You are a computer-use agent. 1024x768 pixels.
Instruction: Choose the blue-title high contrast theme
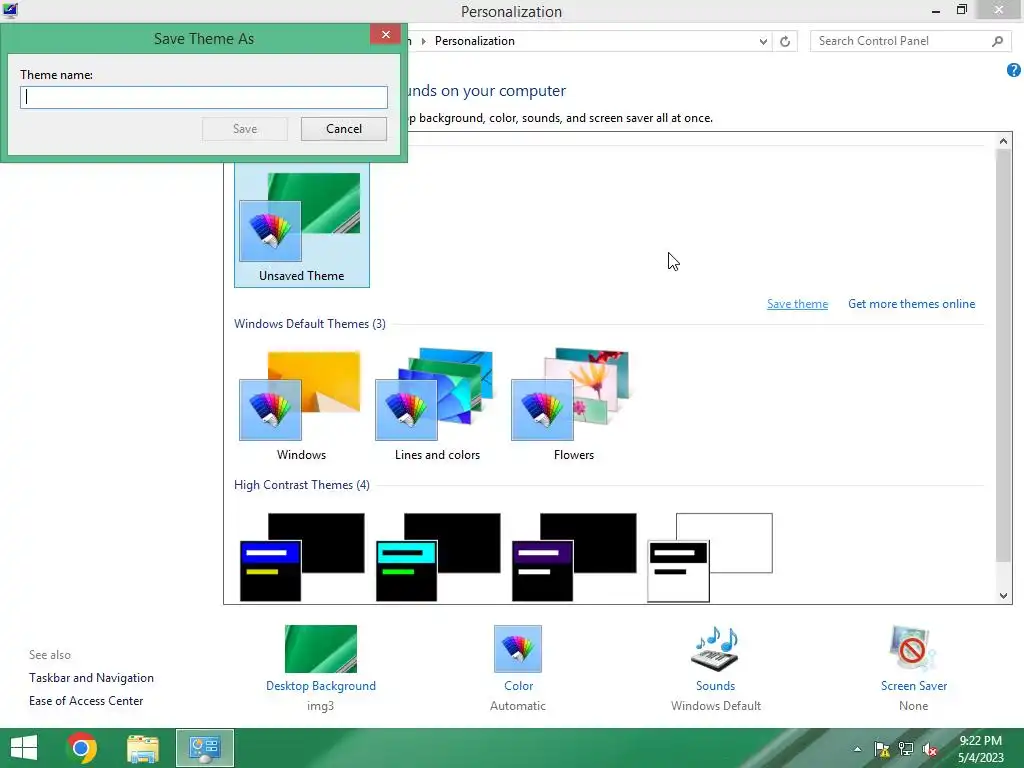302,557
